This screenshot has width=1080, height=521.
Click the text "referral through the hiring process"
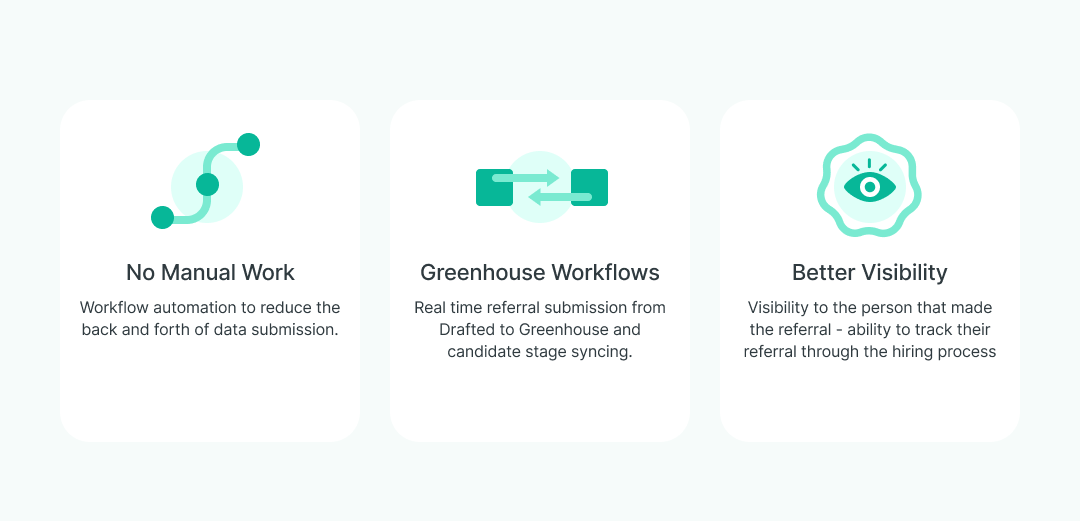[x=869, y=351]
